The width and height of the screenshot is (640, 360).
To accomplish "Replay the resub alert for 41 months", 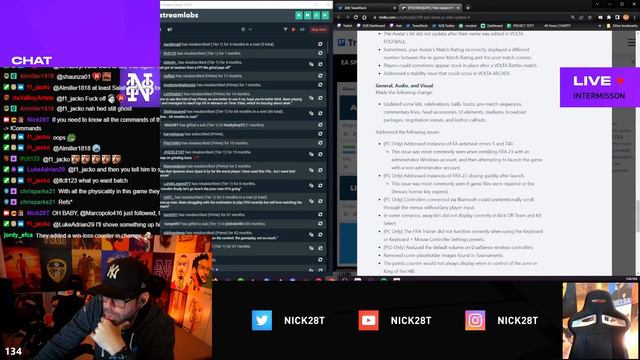I will point(320,215).
